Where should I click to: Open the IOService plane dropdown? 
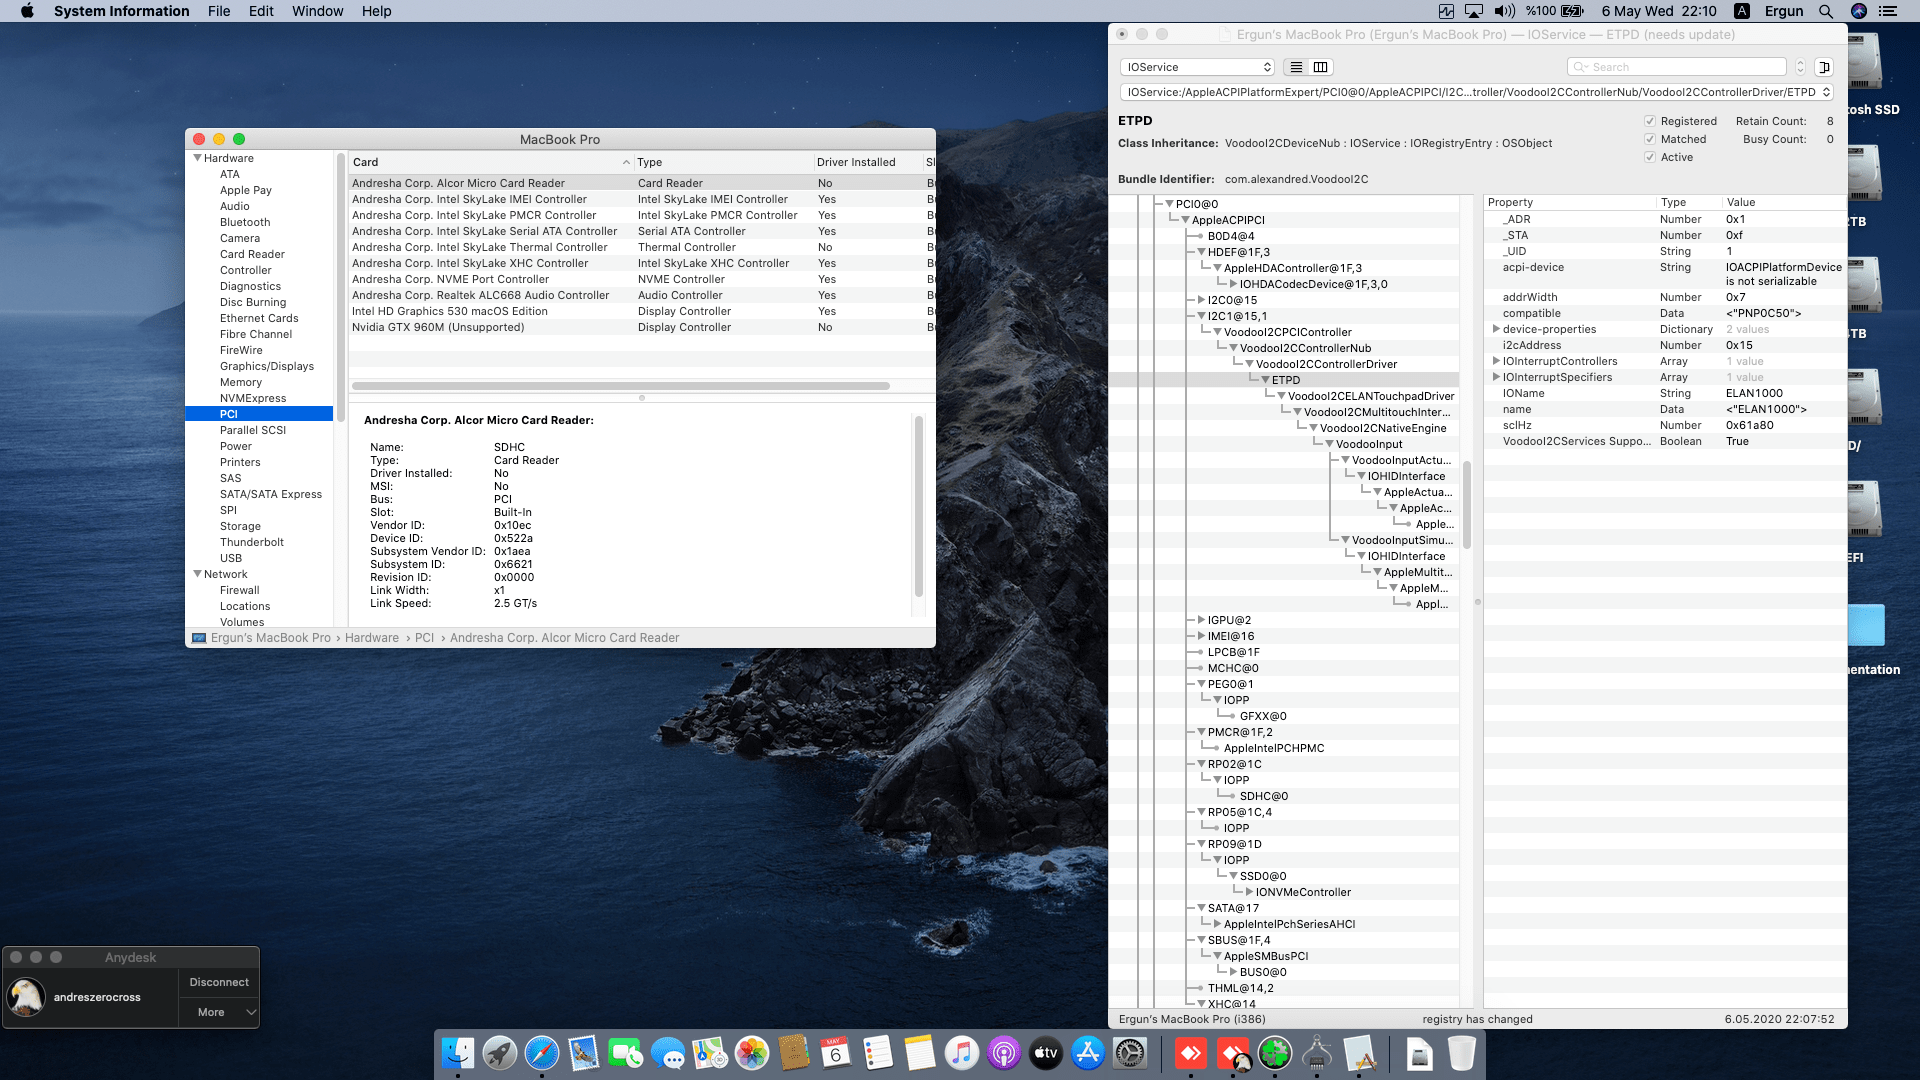point(1197,67)
